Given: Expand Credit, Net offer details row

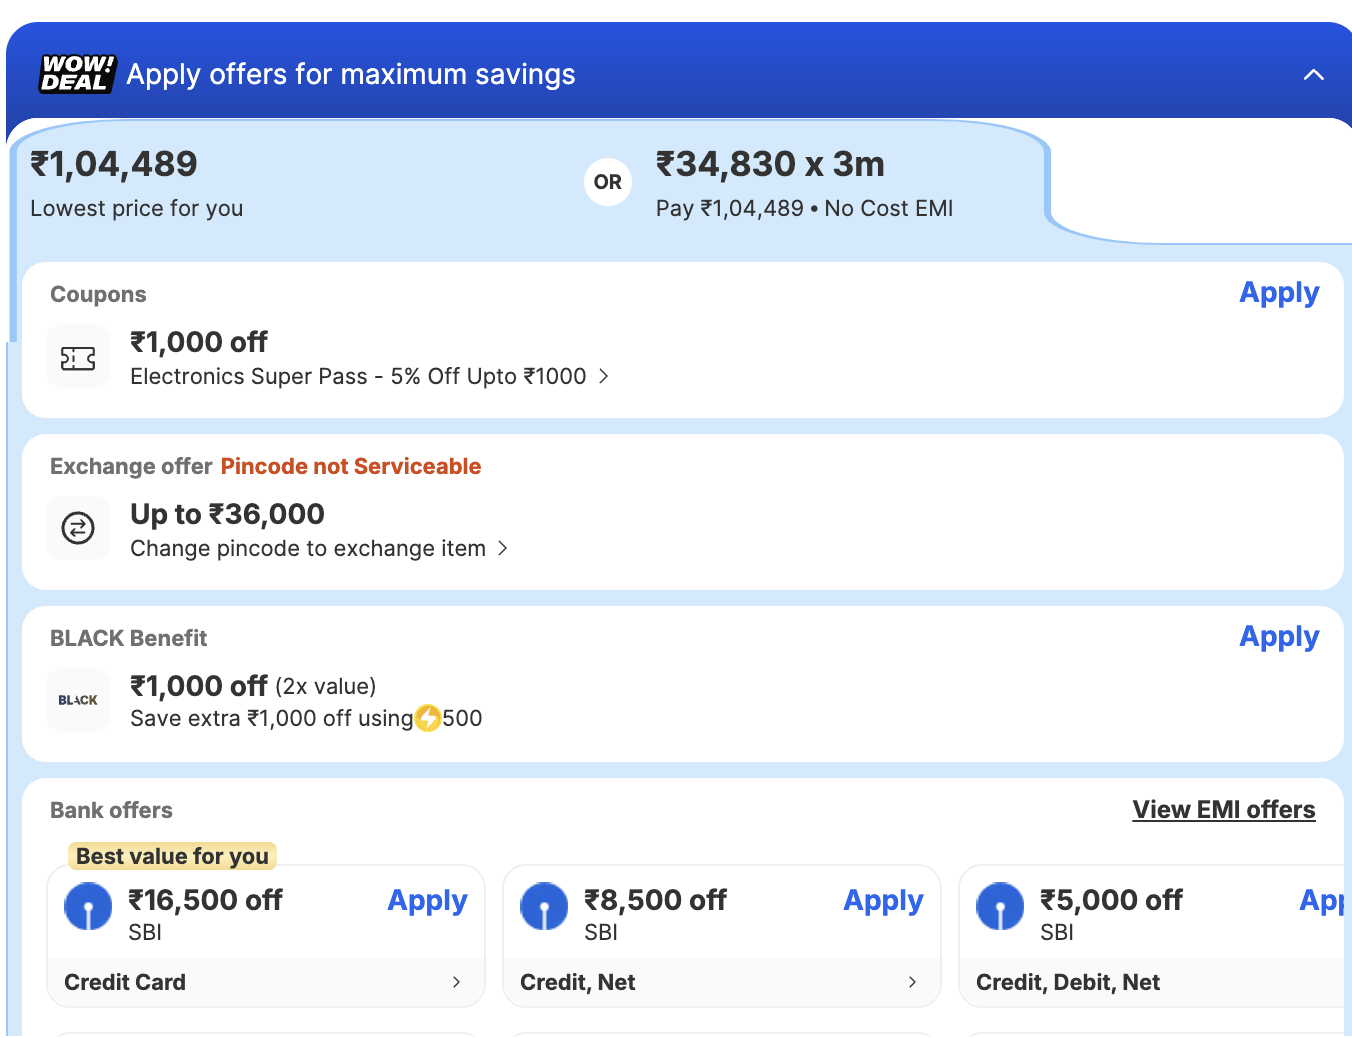Looking at the screenshot, I should pyautogui.click(x=912, y=982).
